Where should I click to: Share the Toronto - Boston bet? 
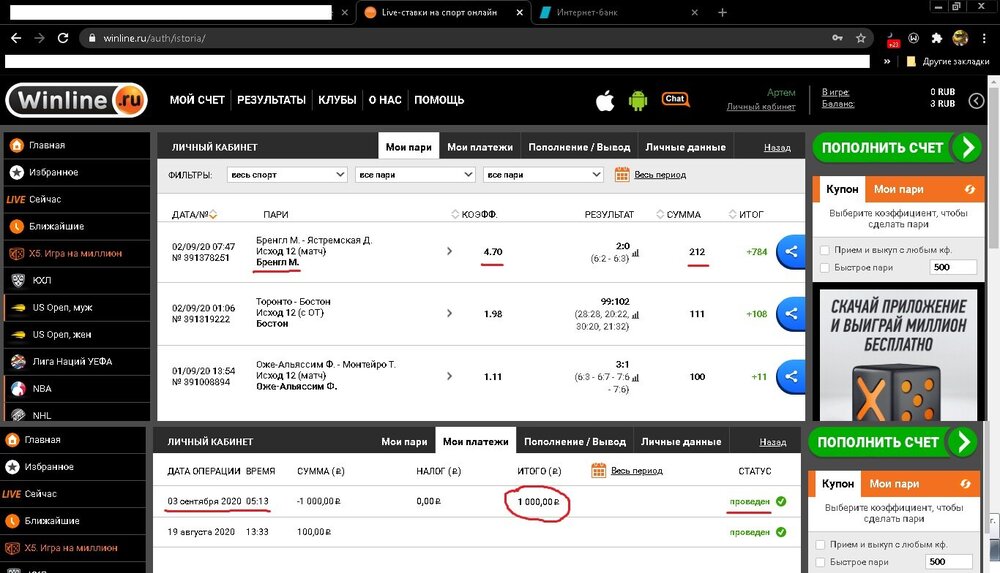pos(791,314)
